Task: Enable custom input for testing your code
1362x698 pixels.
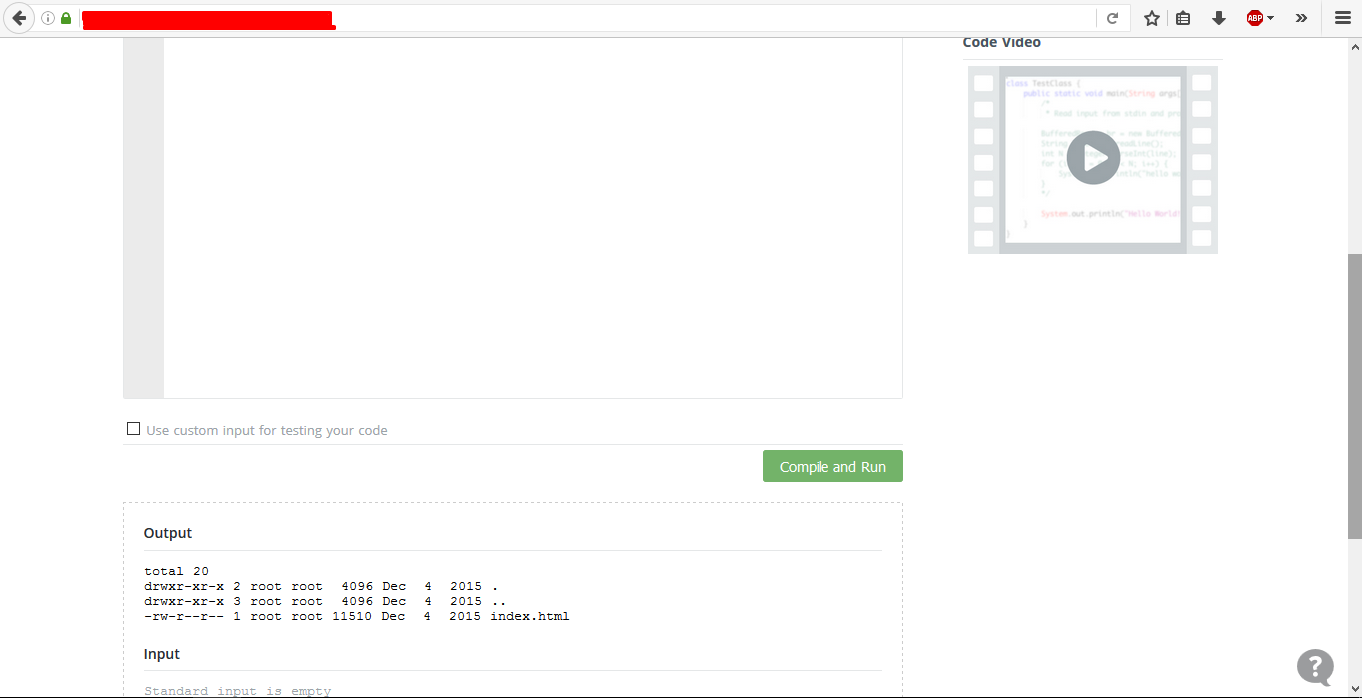Action: tap(134, 429)
